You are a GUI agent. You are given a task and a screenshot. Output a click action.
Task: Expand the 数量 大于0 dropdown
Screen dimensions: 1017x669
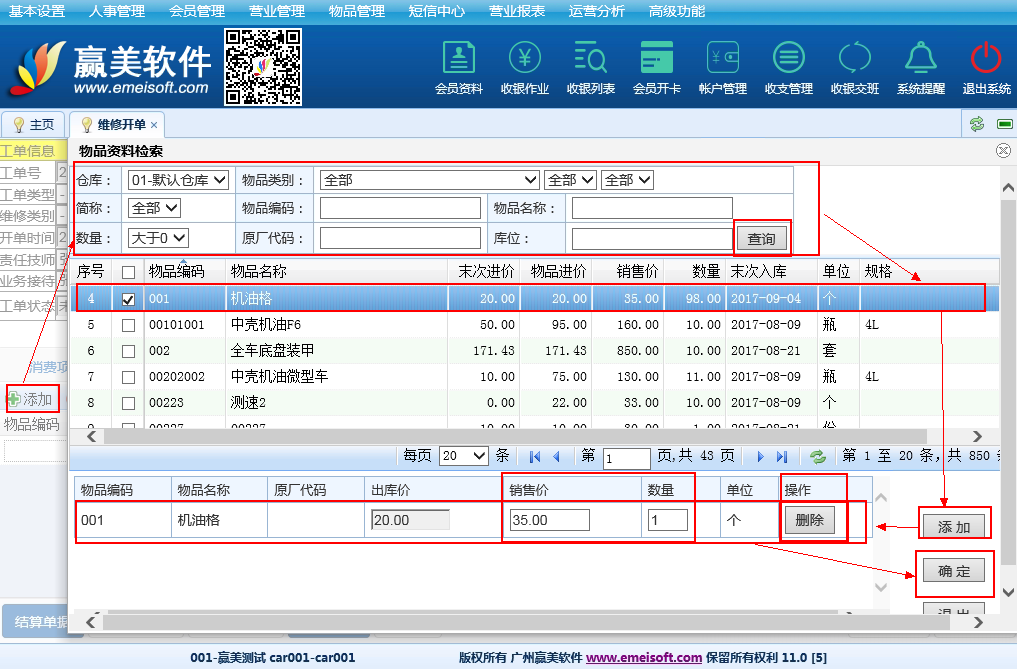[158, 238]
